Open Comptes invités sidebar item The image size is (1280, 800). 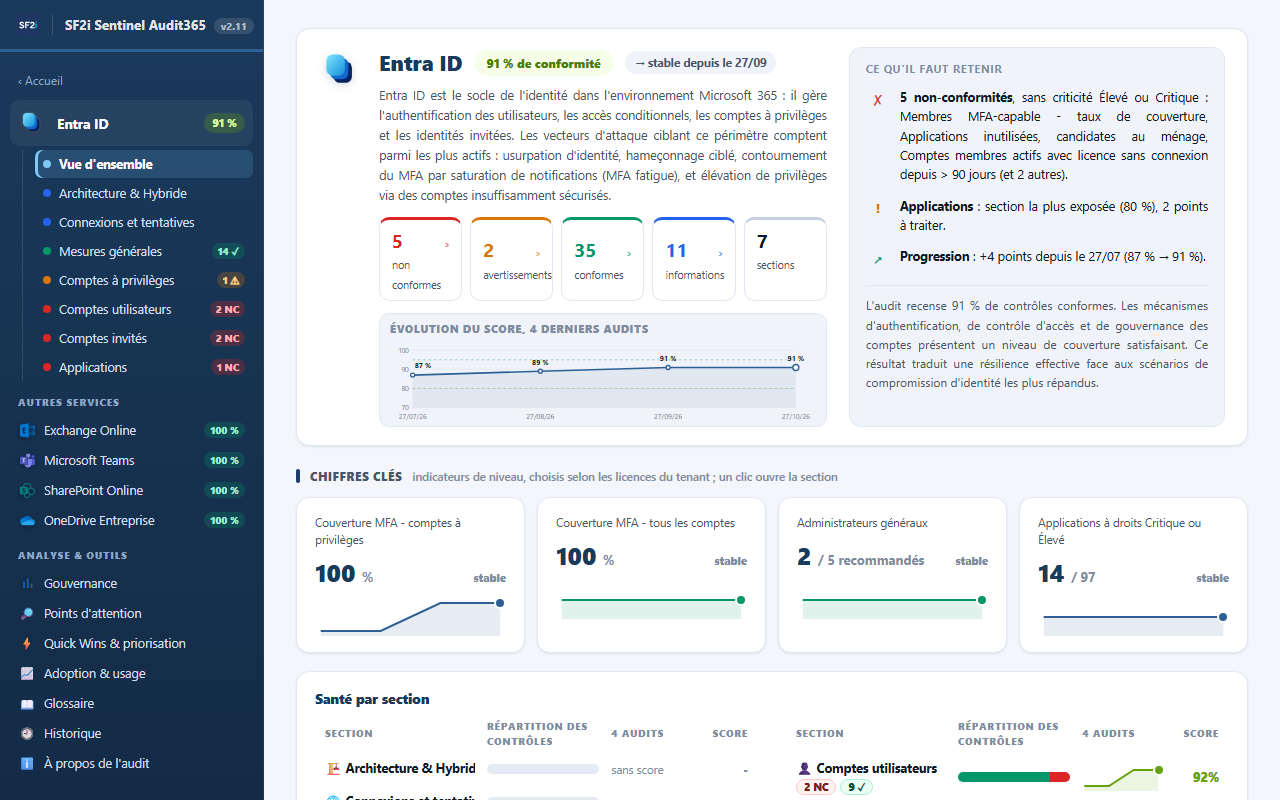[144, 339]
